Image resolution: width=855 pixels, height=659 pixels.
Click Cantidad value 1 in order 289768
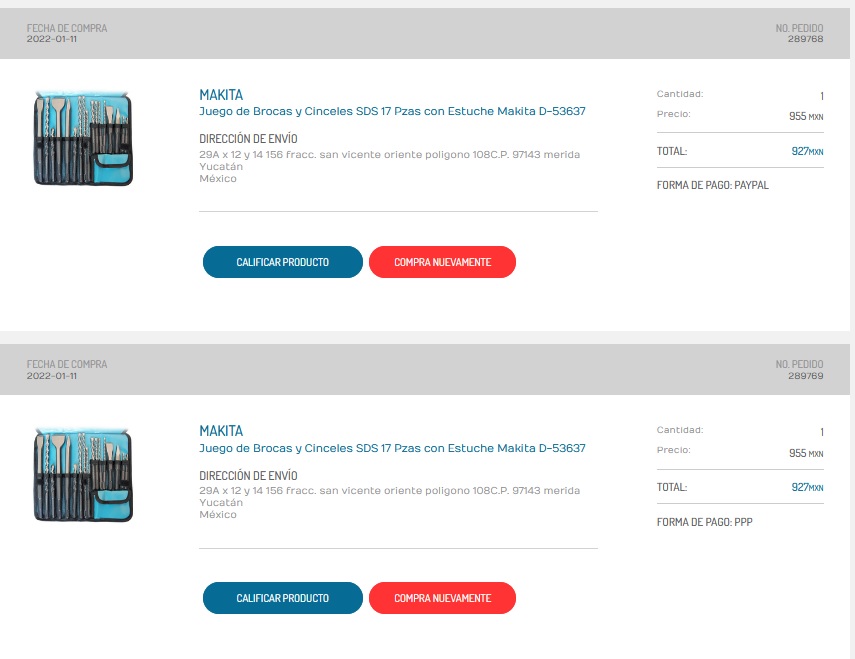[x=822, y=96]
